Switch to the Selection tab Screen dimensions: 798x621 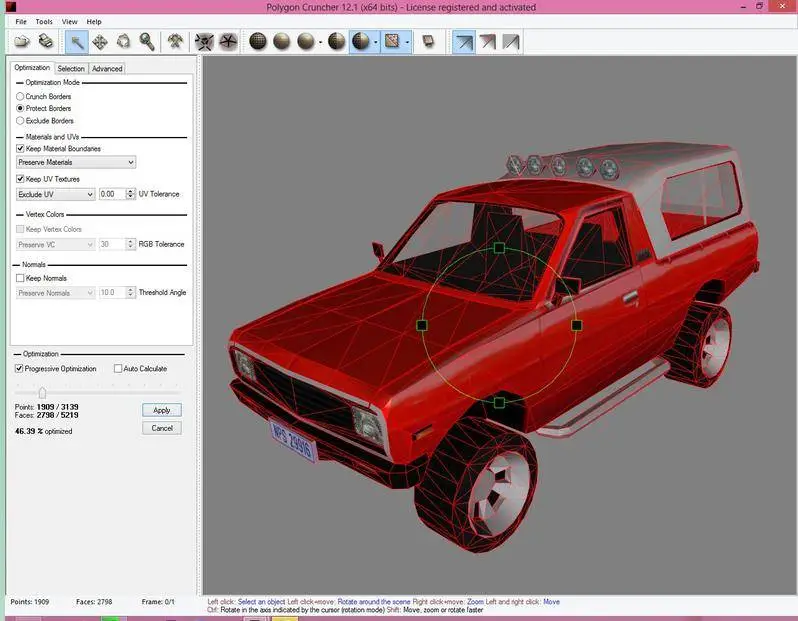71,69
